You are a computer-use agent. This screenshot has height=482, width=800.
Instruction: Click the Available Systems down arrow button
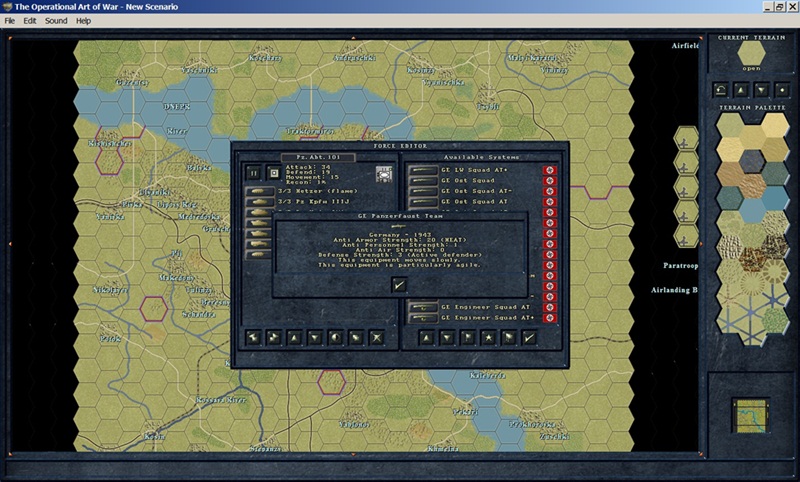click(x=447, y=338)
